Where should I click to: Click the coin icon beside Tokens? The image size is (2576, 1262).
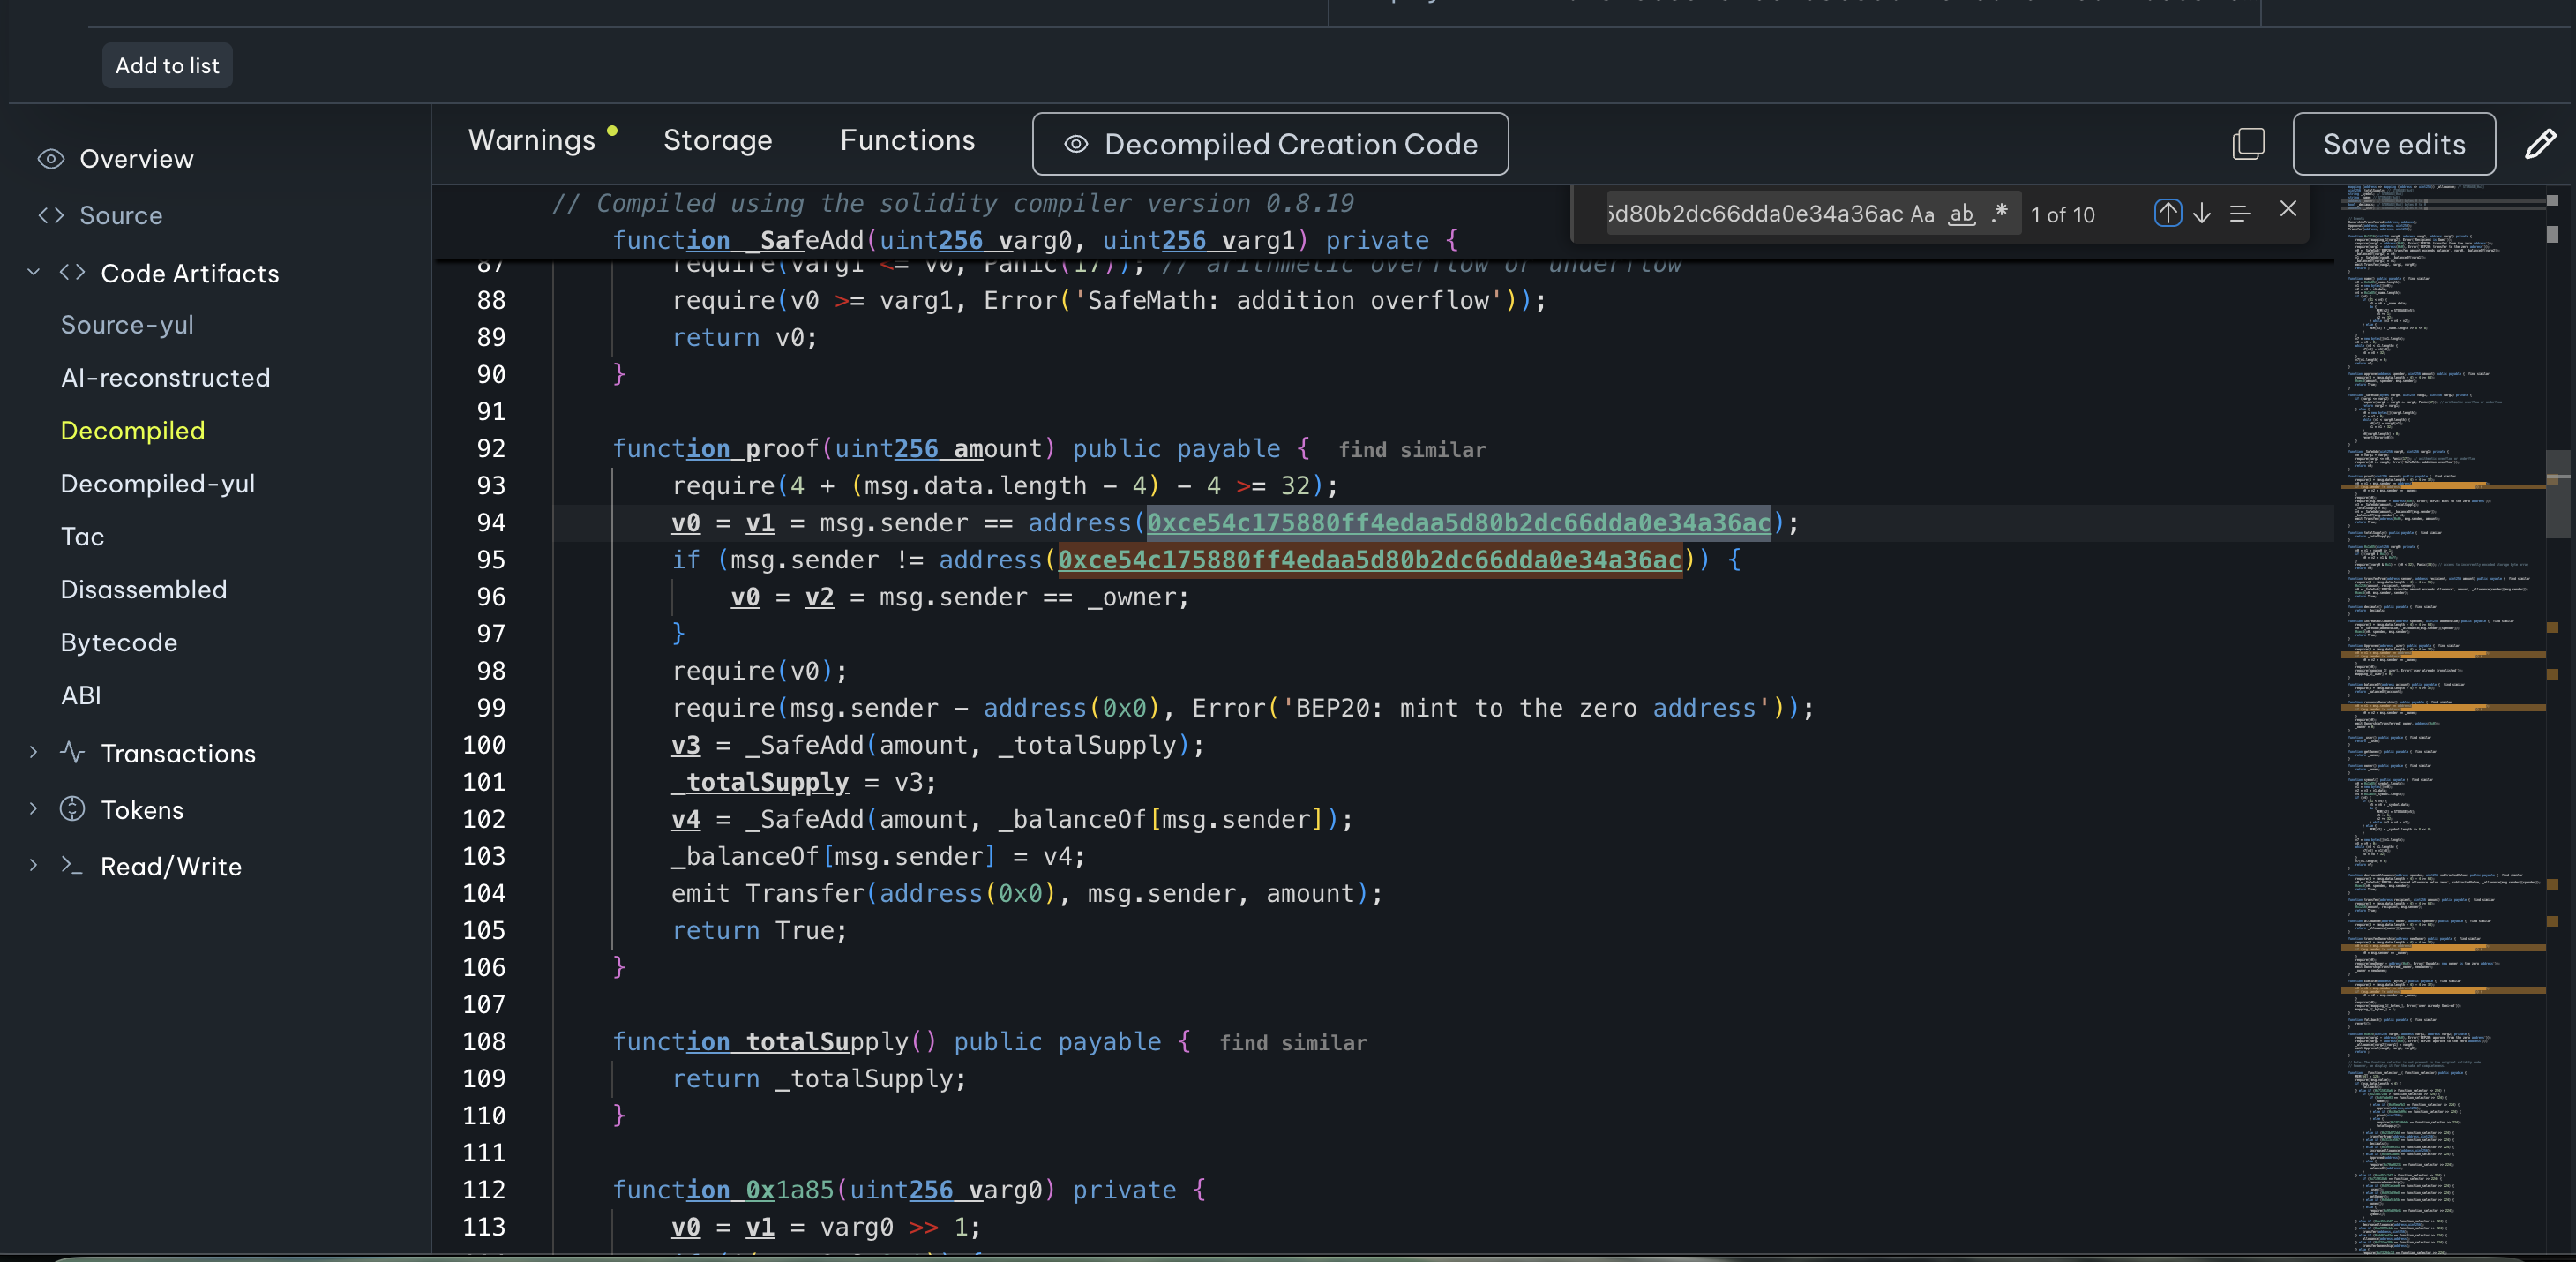[x=72, y=809]
